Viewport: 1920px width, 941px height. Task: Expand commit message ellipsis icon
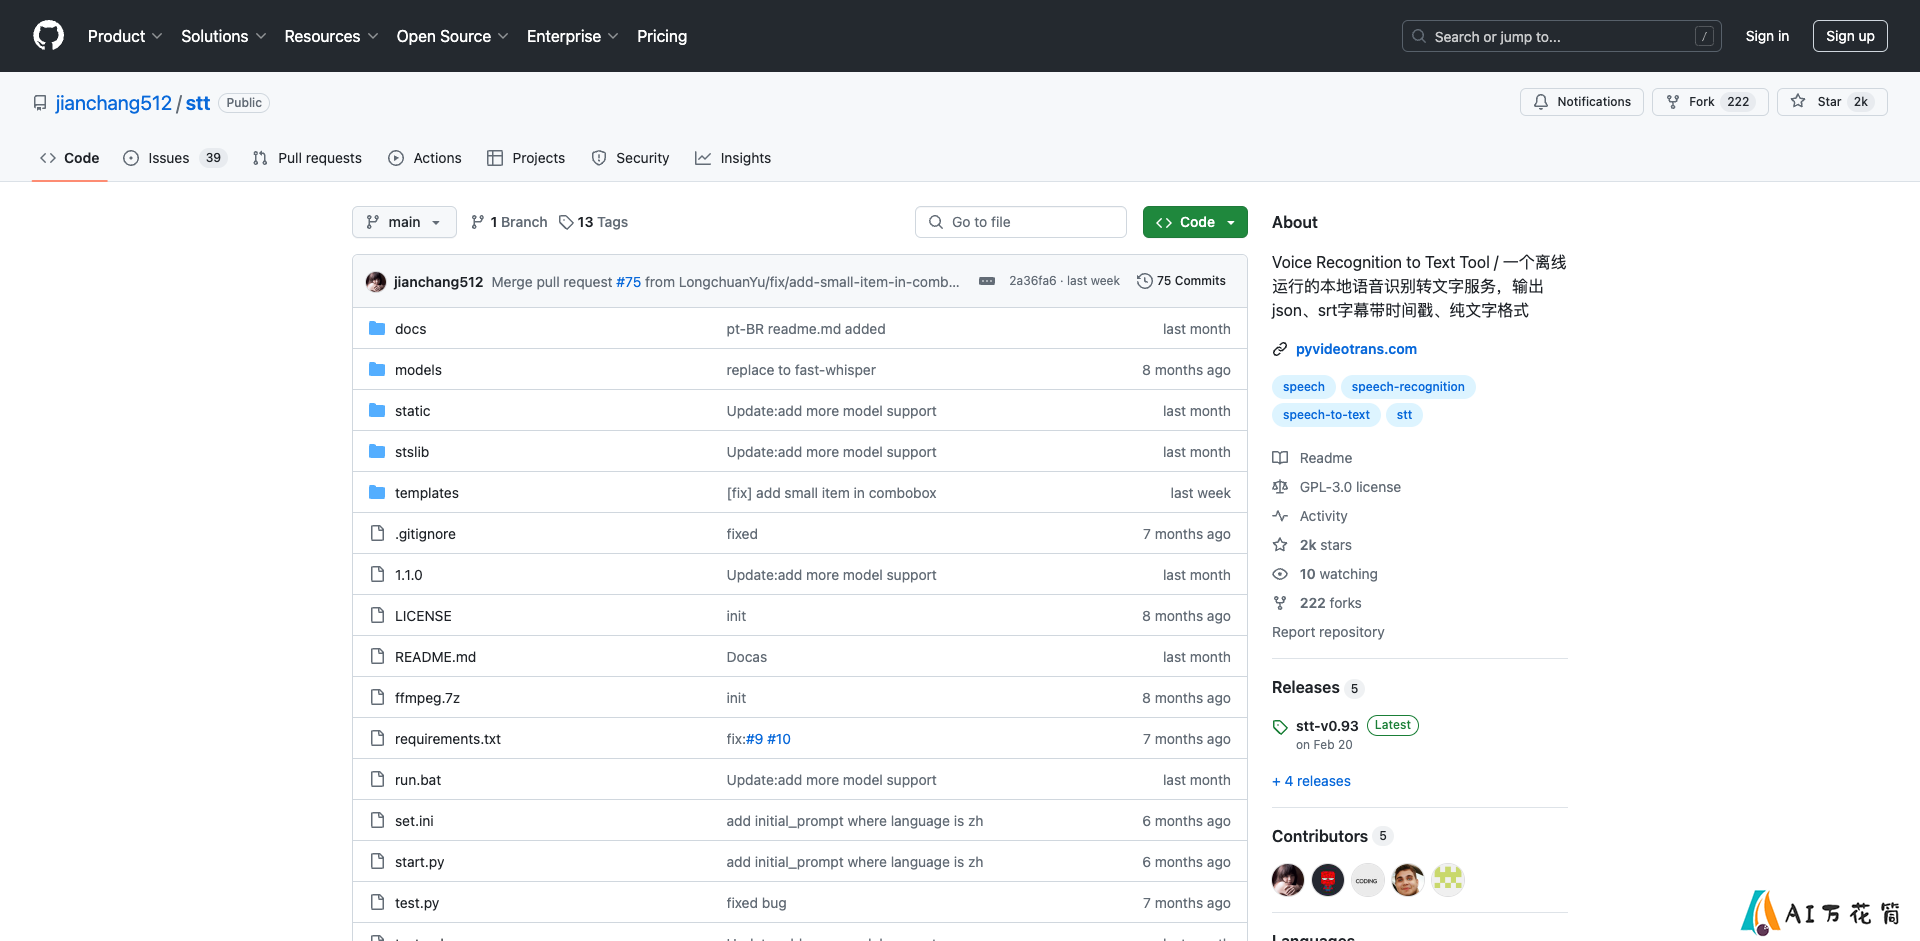(987, 281)
